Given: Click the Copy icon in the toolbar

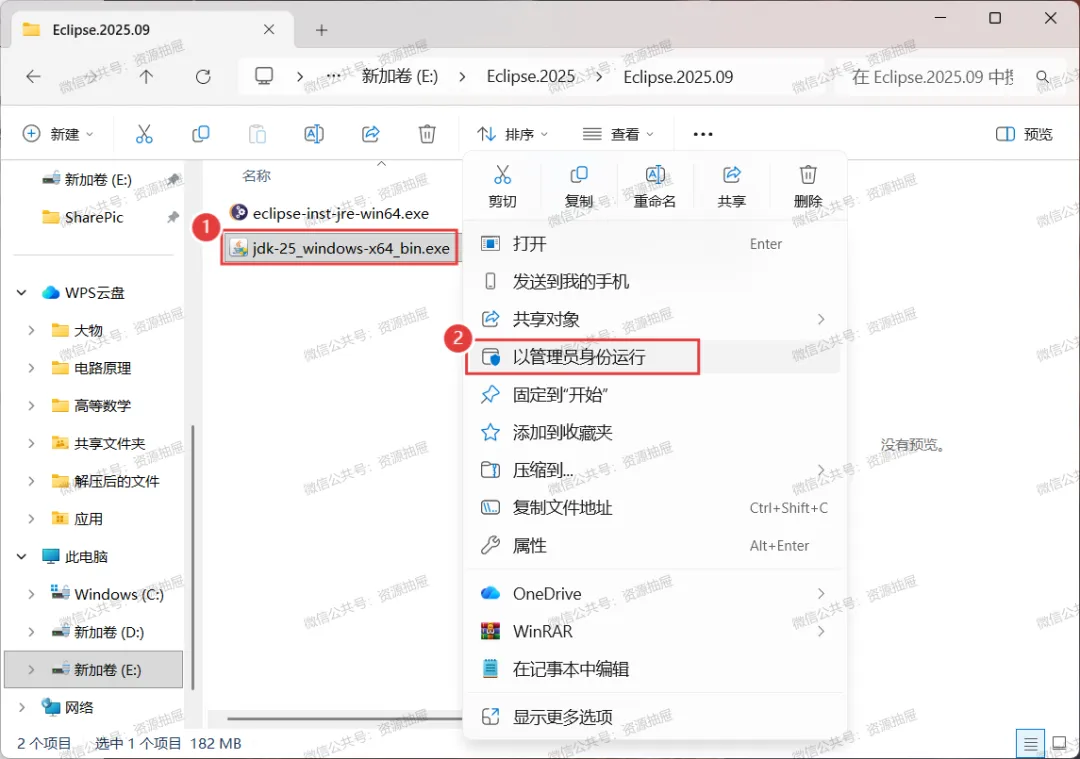Looking at the screenshot, I should (200, 134).
